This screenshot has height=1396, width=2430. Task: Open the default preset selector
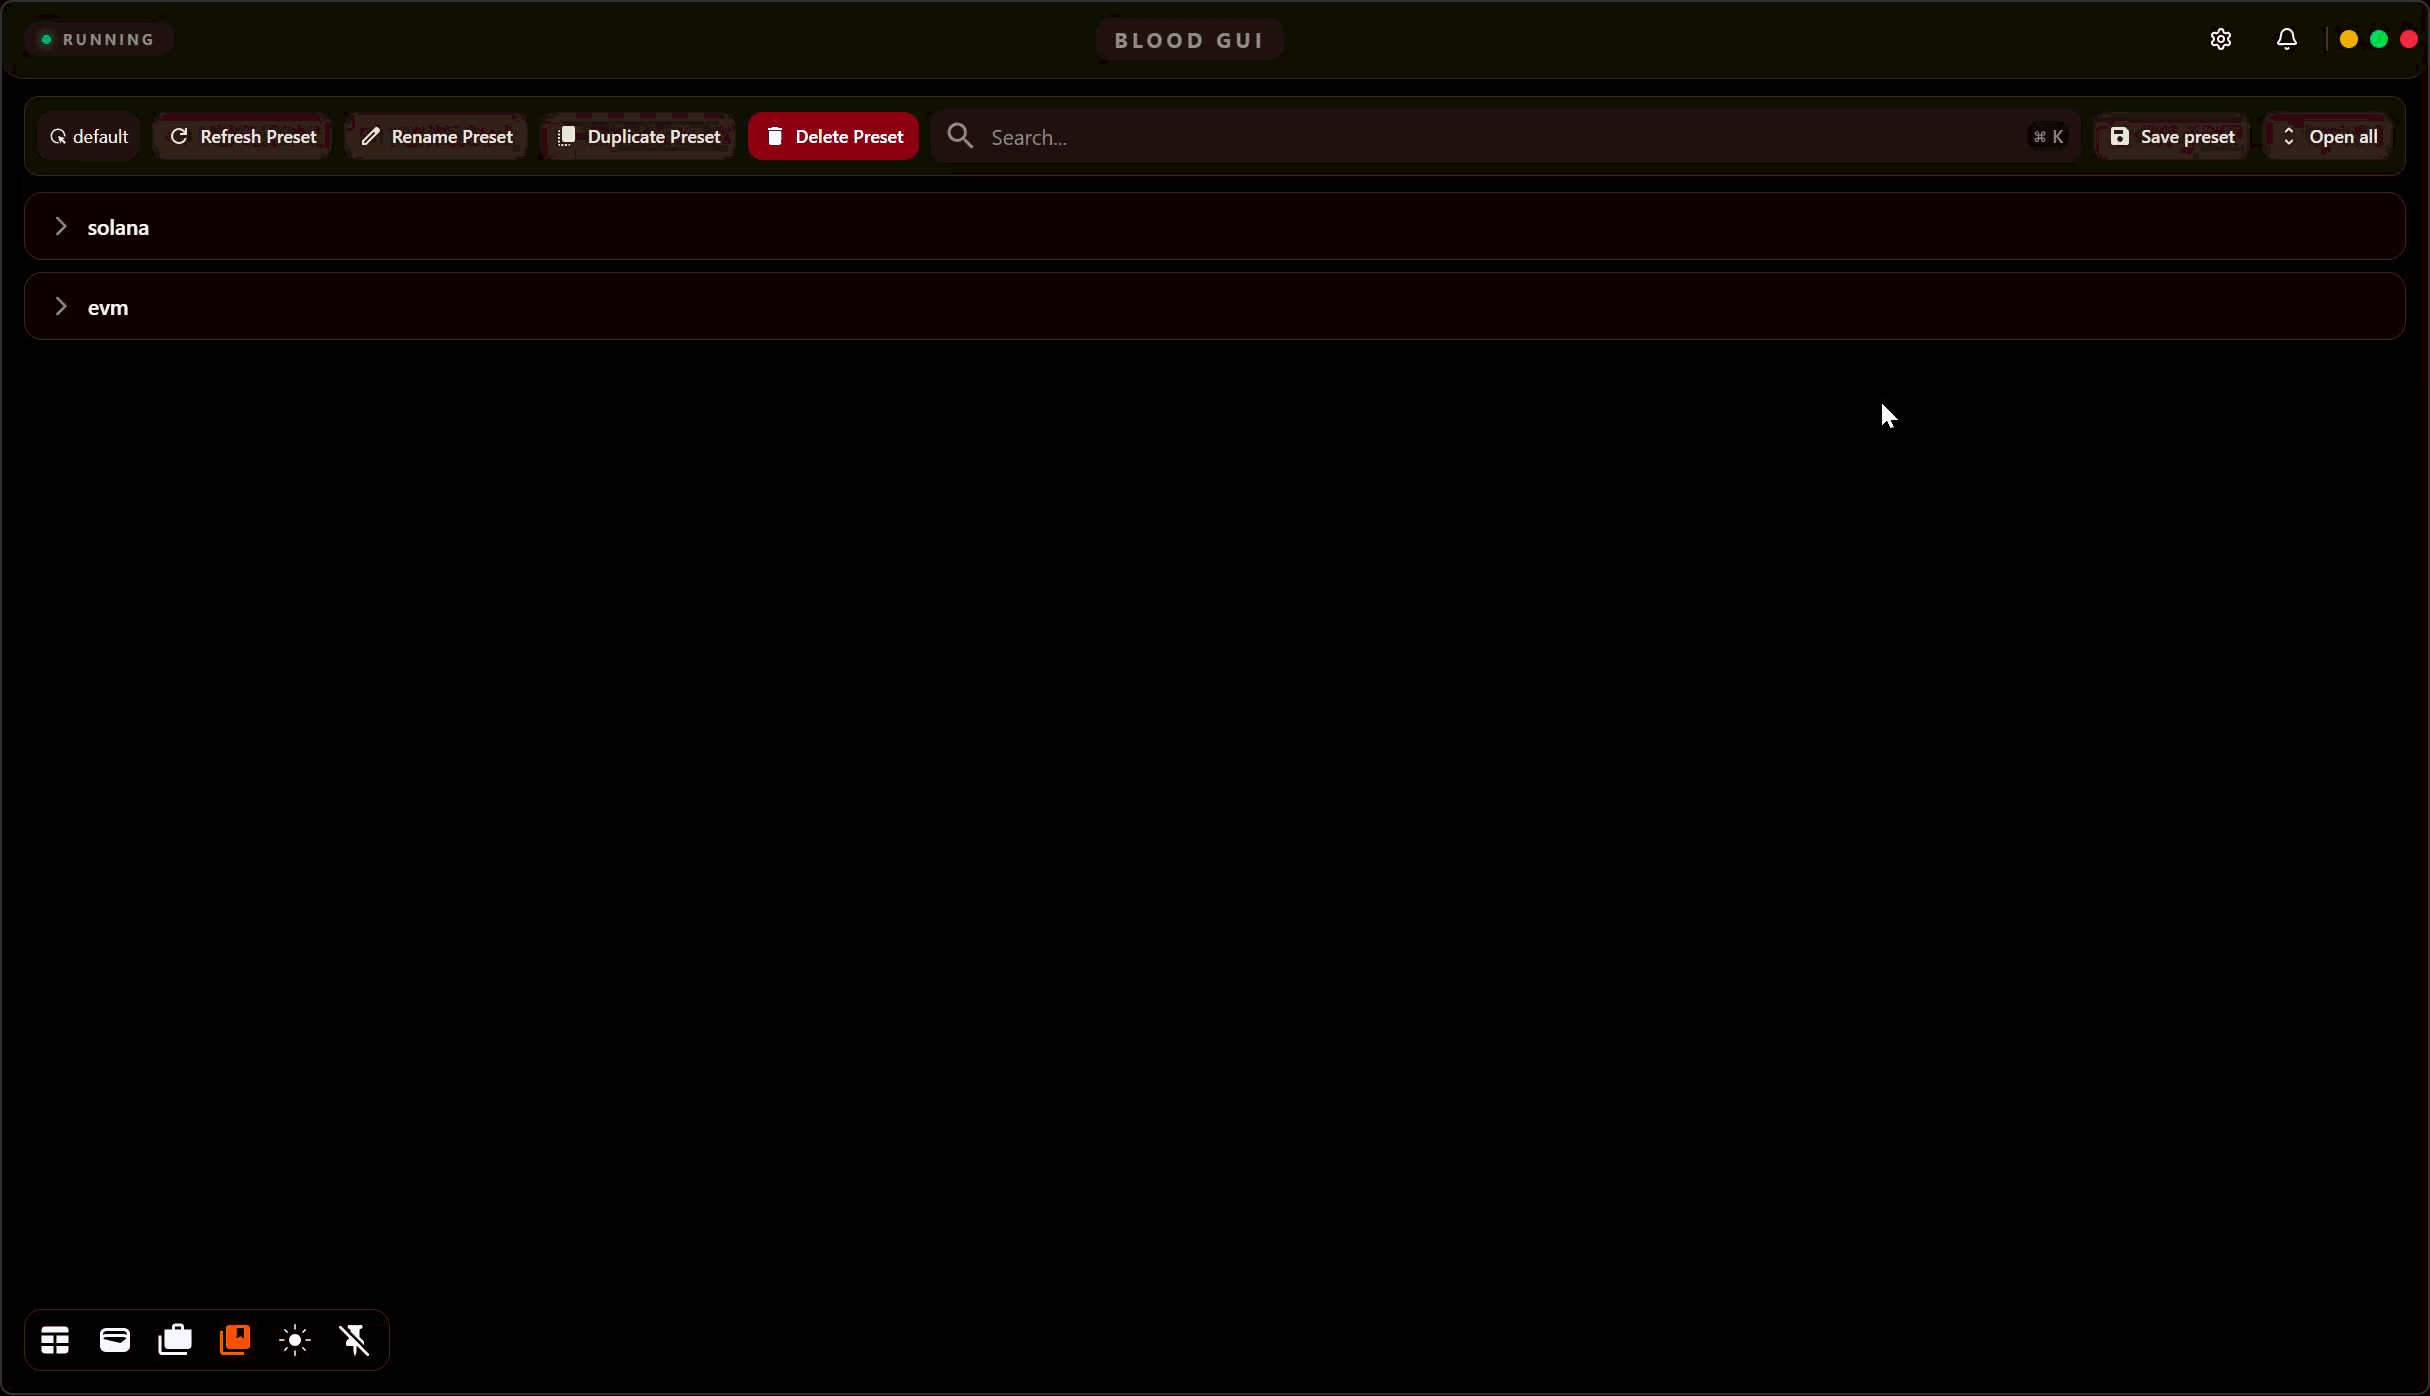coord(89,136)
